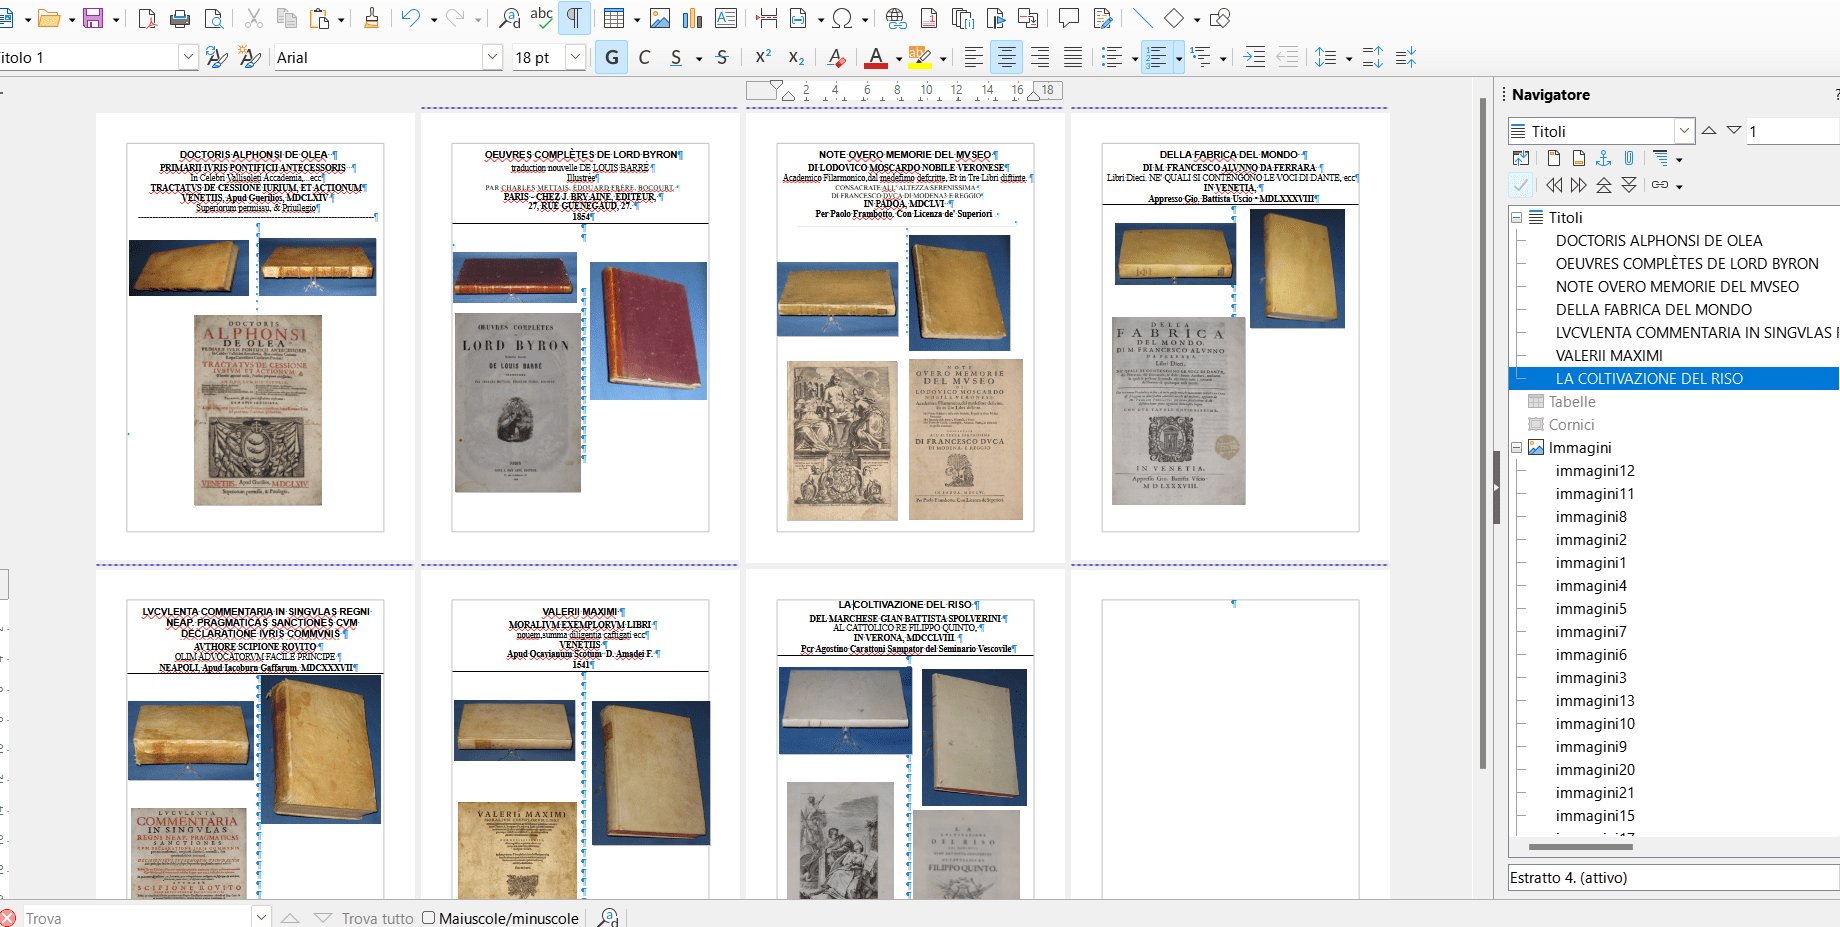Run the spelling check (abc)
This screenshot has height=927, width=1840.
pos(541,18)
